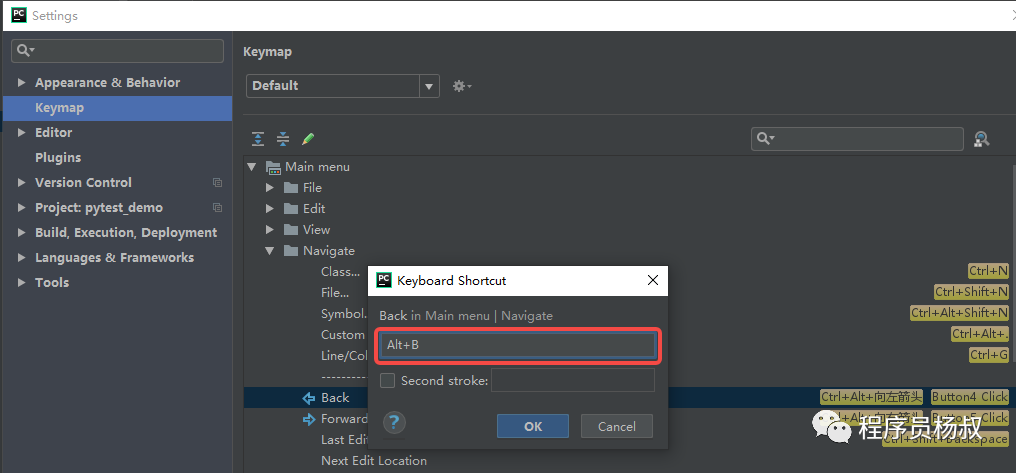Click the Expand All keymap tree icon
Viewport: 1016px width, 473px height.
pos(258,139)
